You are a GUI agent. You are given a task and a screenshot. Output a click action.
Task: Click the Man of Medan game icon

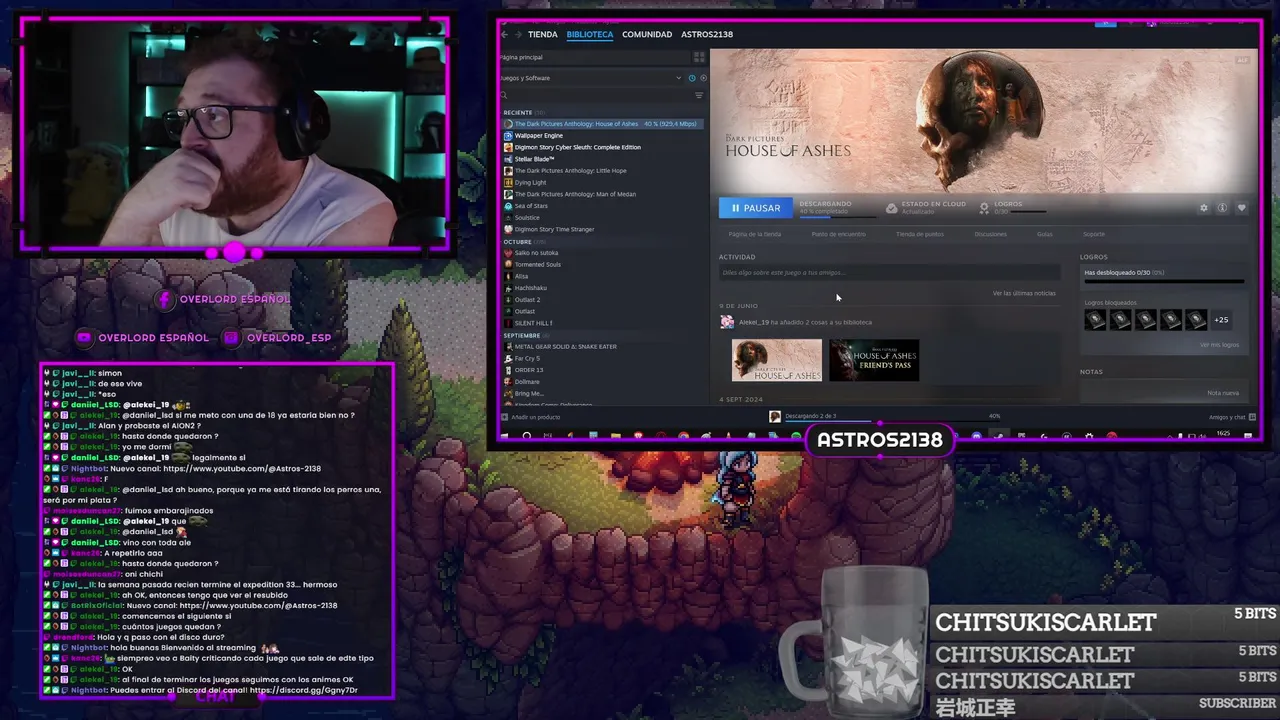(x=508, y=194)
